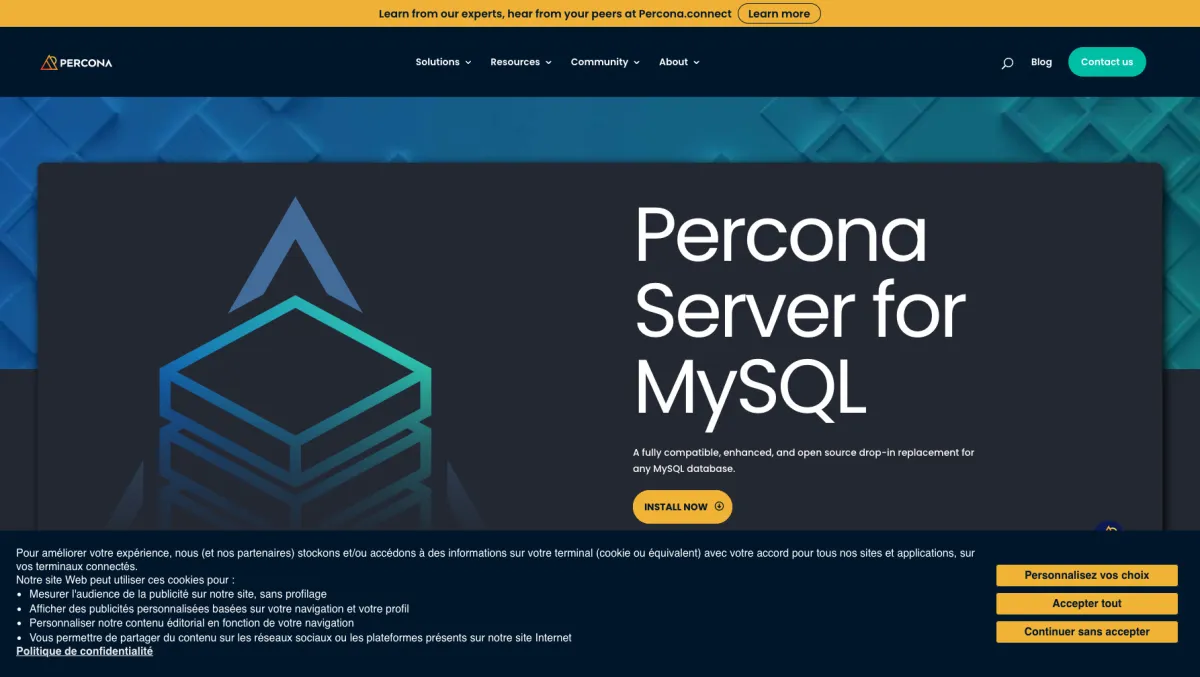The width and height of the screenshot is (1200, 677).
Task: Go to the Blog page
Action: tap(1041, 62)
